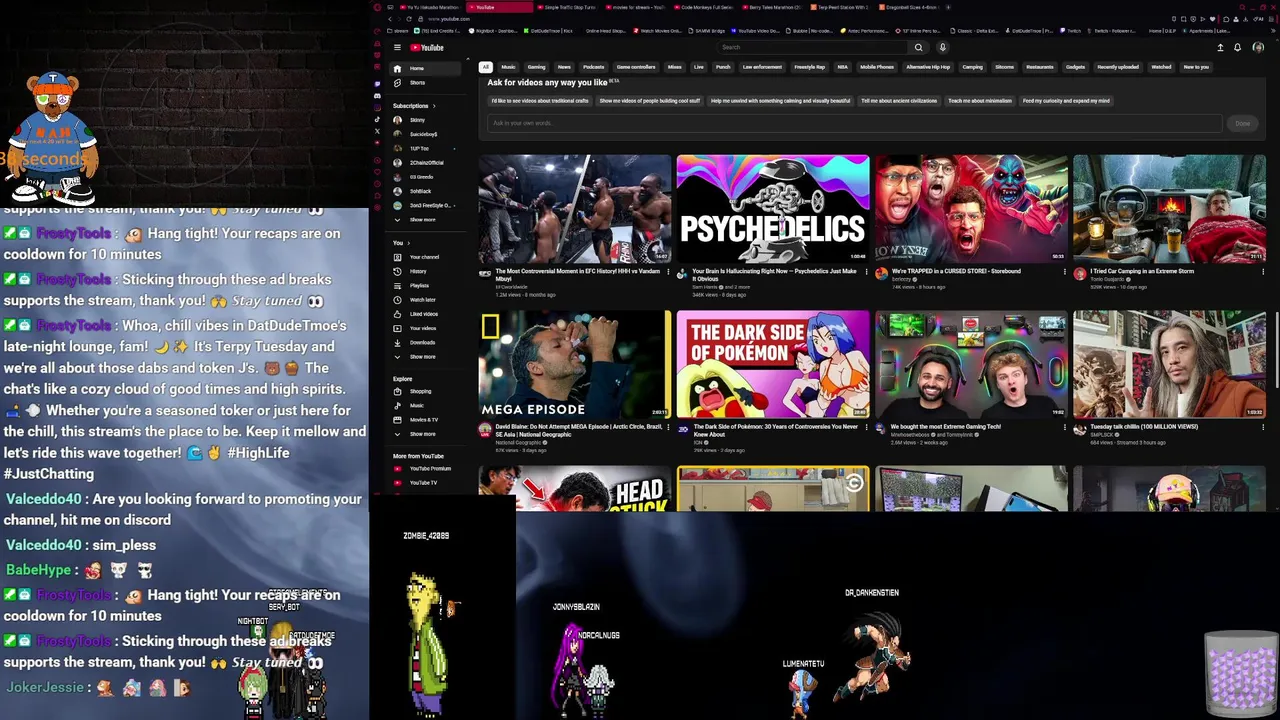The image size is (1280, 720).
Task: Open Your videos in sidebar
Action: point(425,328)
